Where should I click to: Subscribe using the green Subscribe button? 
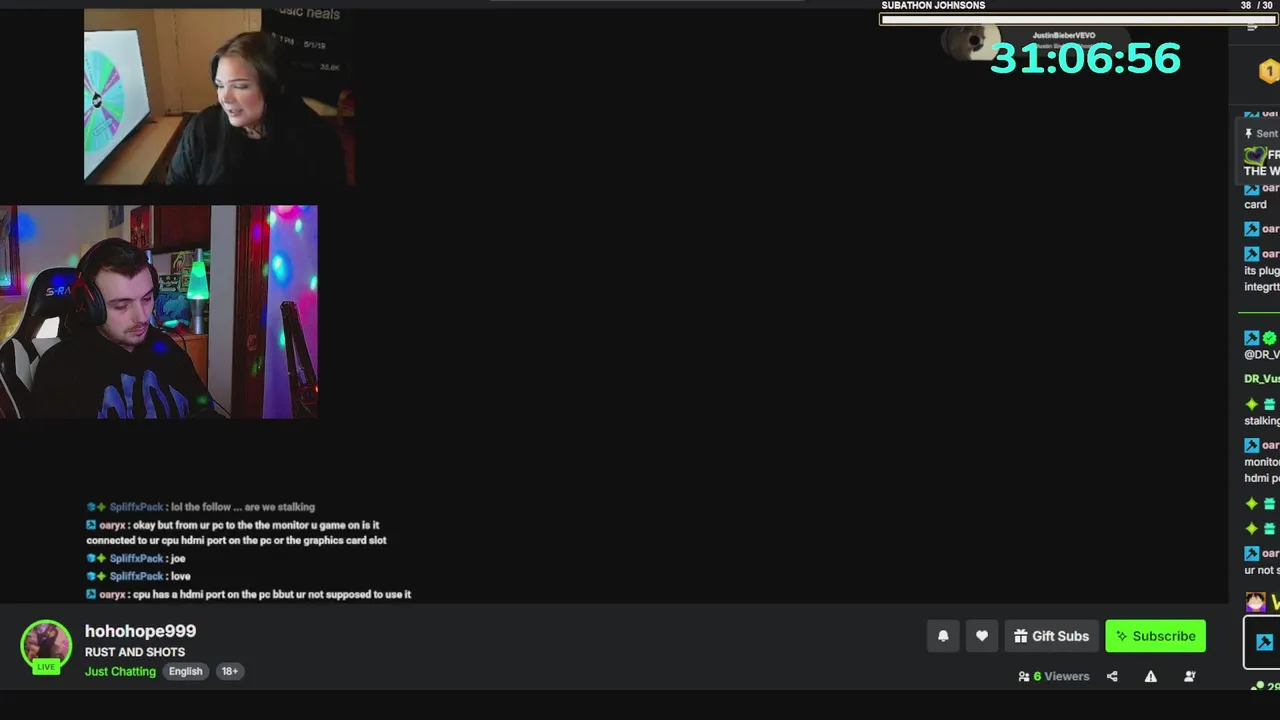click(x=1156, y=636)
